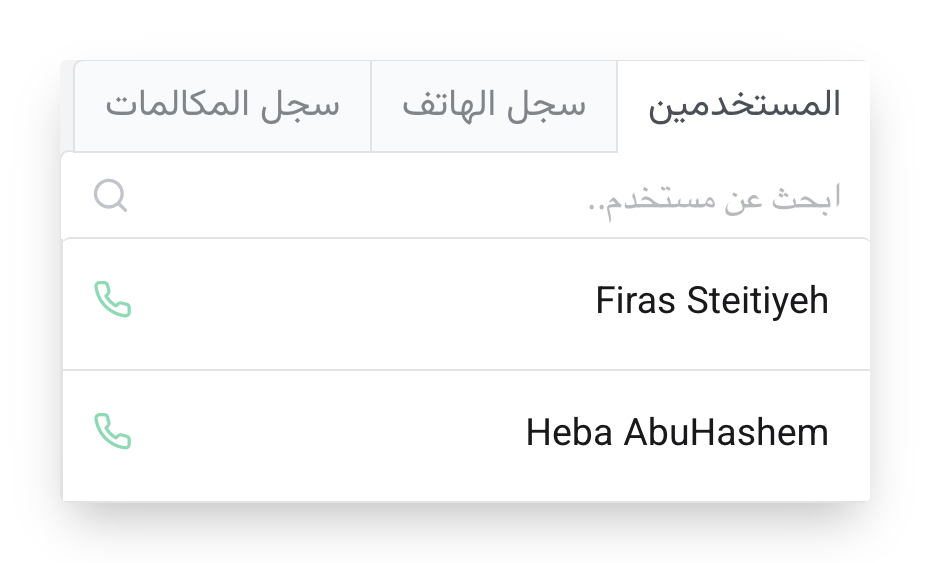The width and height of the screenshot is (930, 563).
Task: Click the magnifier search icon
Action: tap(110, 196)
